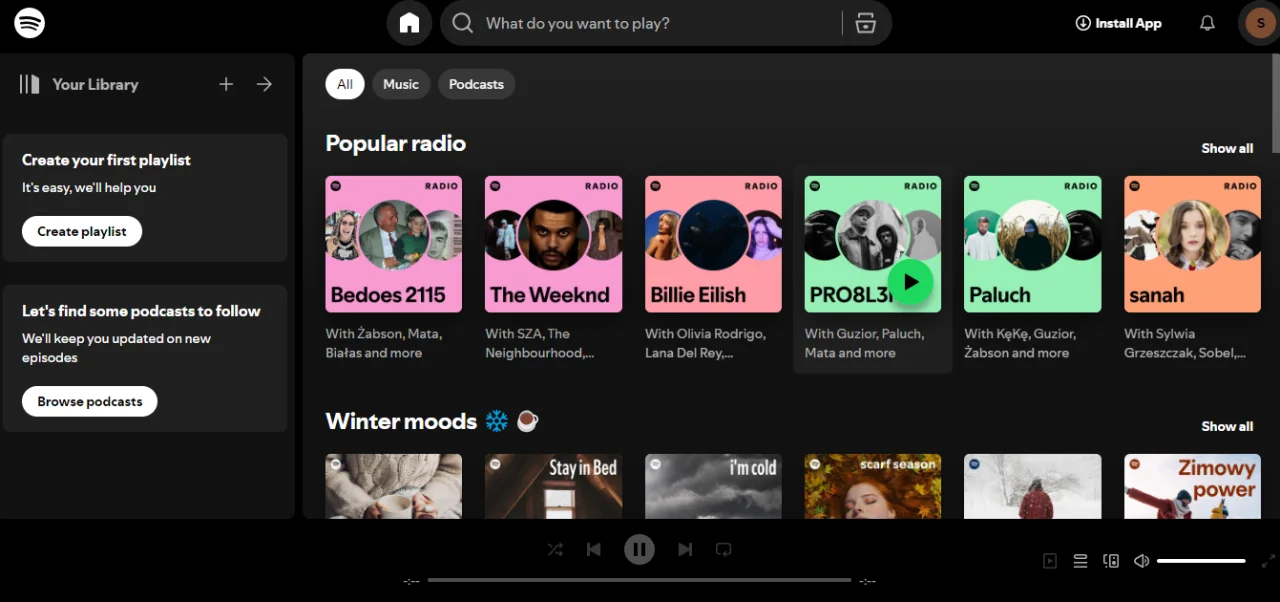Image resolution: width=1280 pixels, height=602 pixels.
Task: Click the playback progress bar
Action: tap(639, 580)
